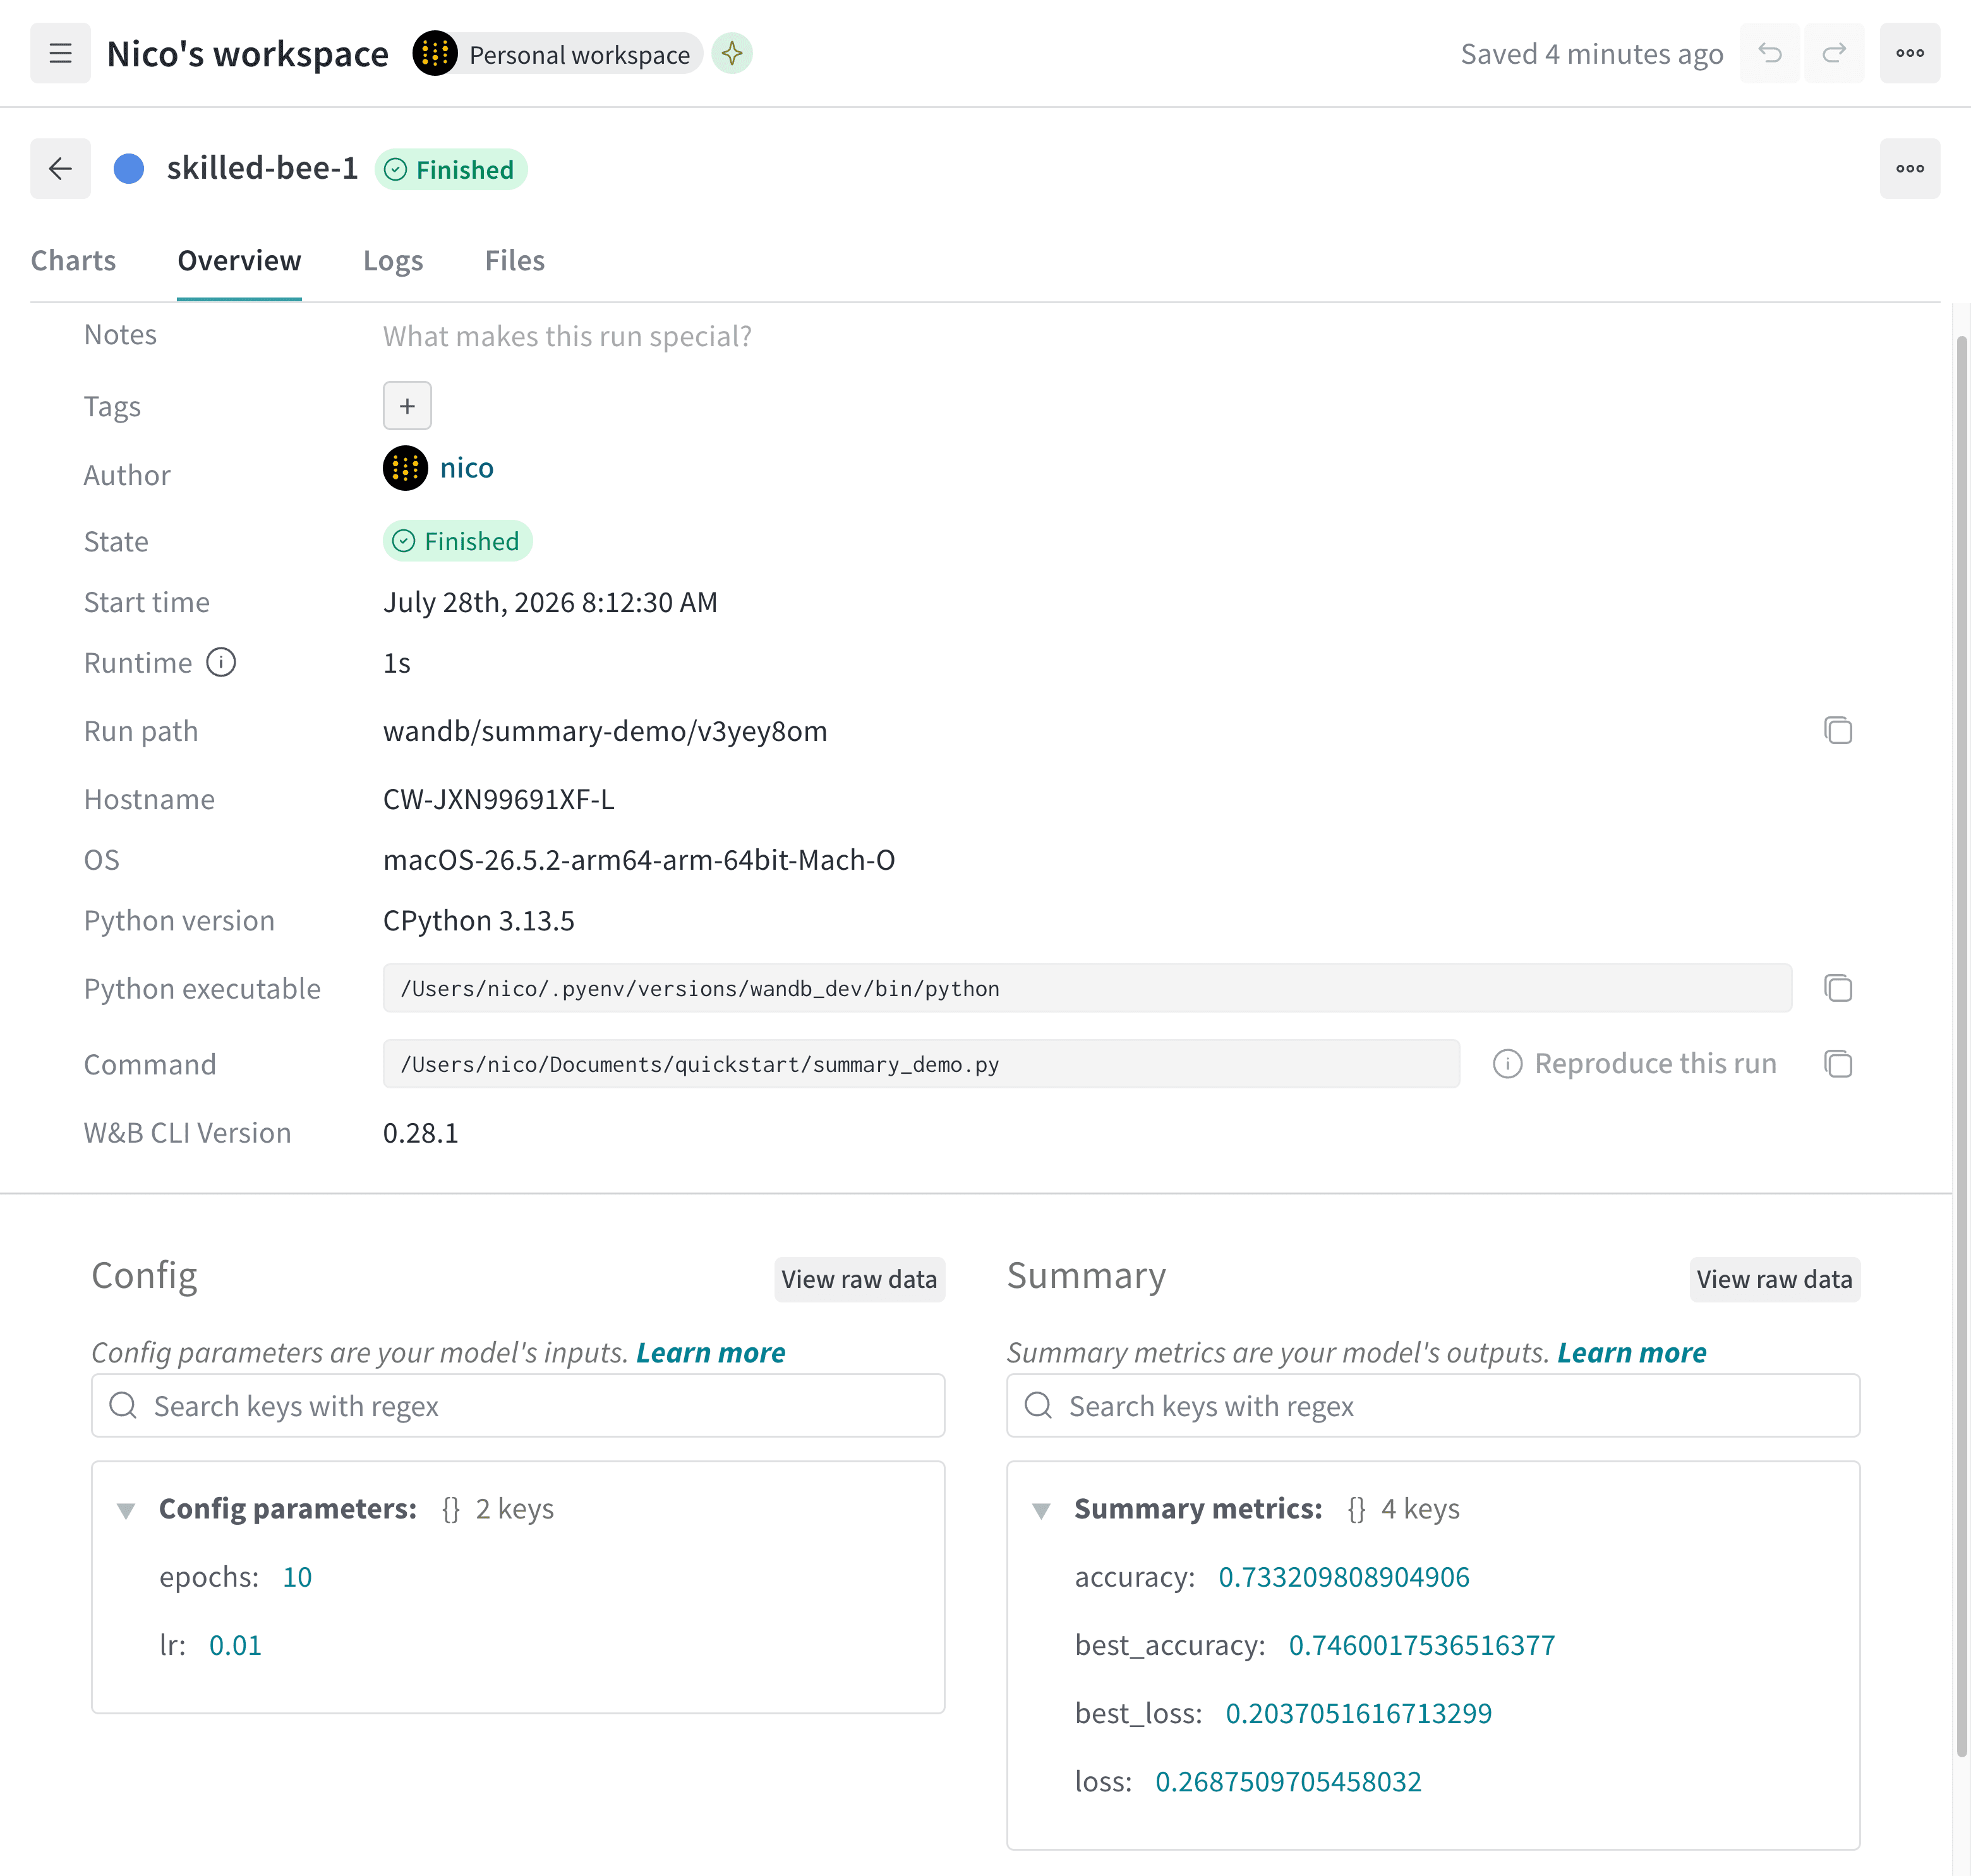Image resolution: width=1971 pixels, height=1876 pixels.
Task: Click the Summary search magnifier icon
Action: click(1038, 1405)
